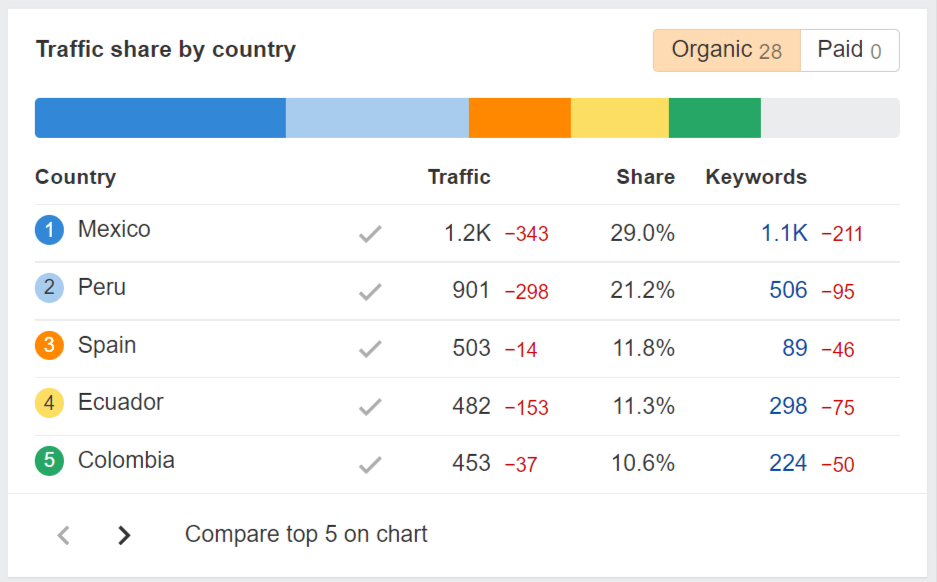Click Ecuador's 298 keywords value
The width and height of the screenshot is (937, 582).
coord(789,406)
